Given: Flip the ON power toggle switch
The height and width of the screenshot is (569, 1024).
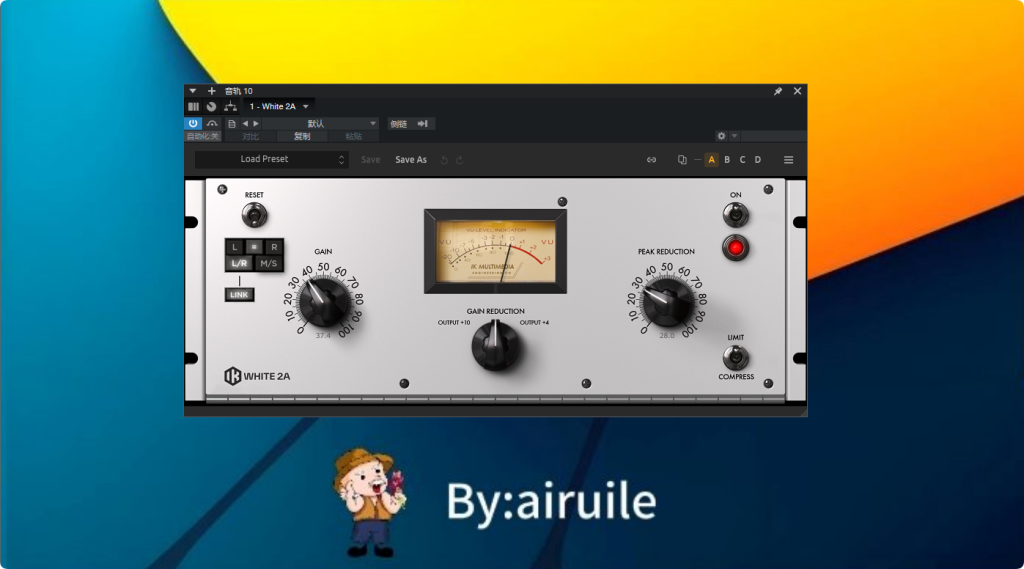Looking at the screenshot, I should click(735, 215).
